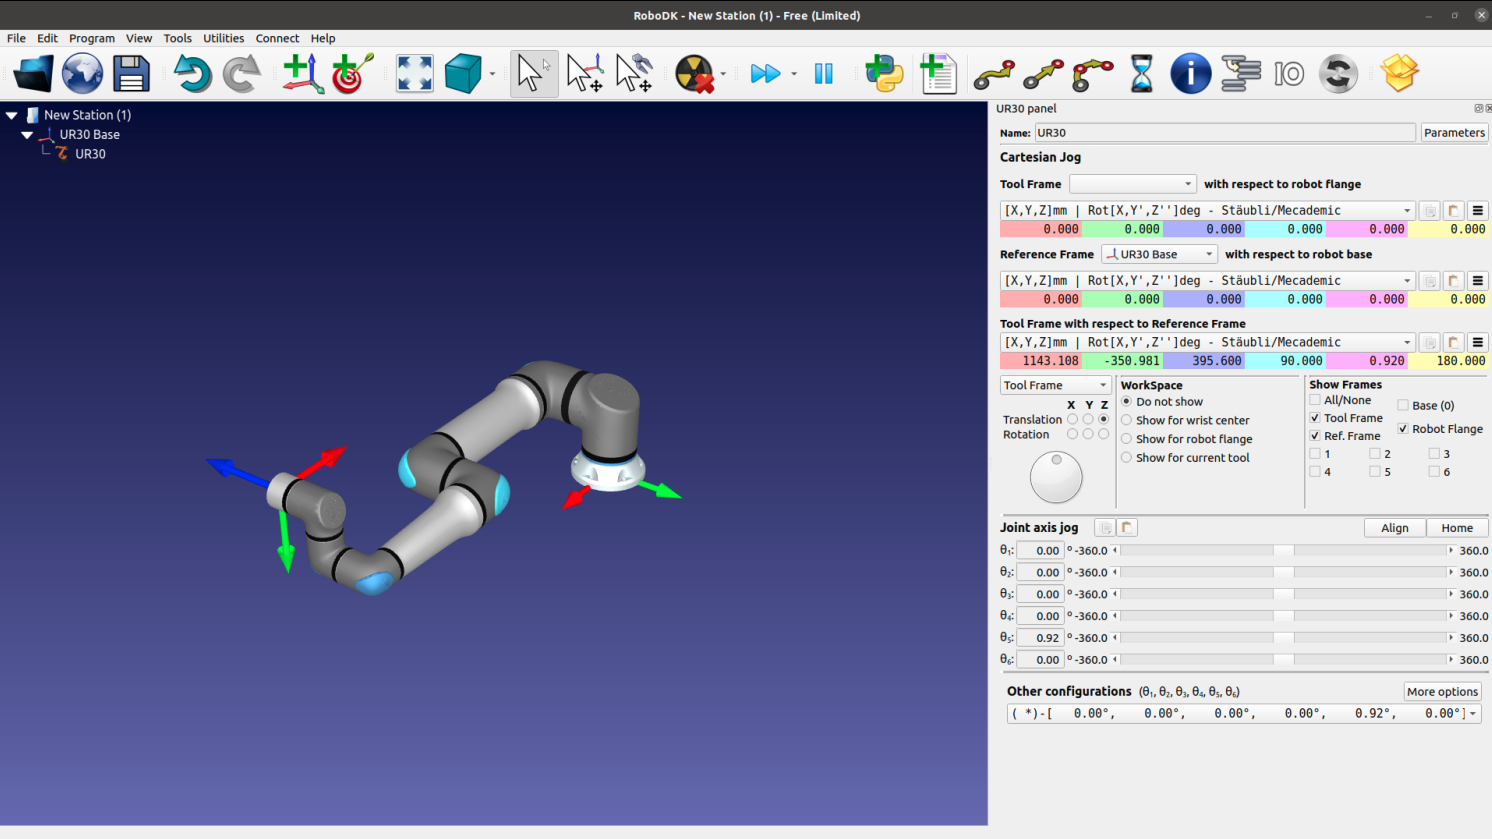Open the add-in package box icon
The height and width of the screenshot is (839, 1492).
point(1399,74)
